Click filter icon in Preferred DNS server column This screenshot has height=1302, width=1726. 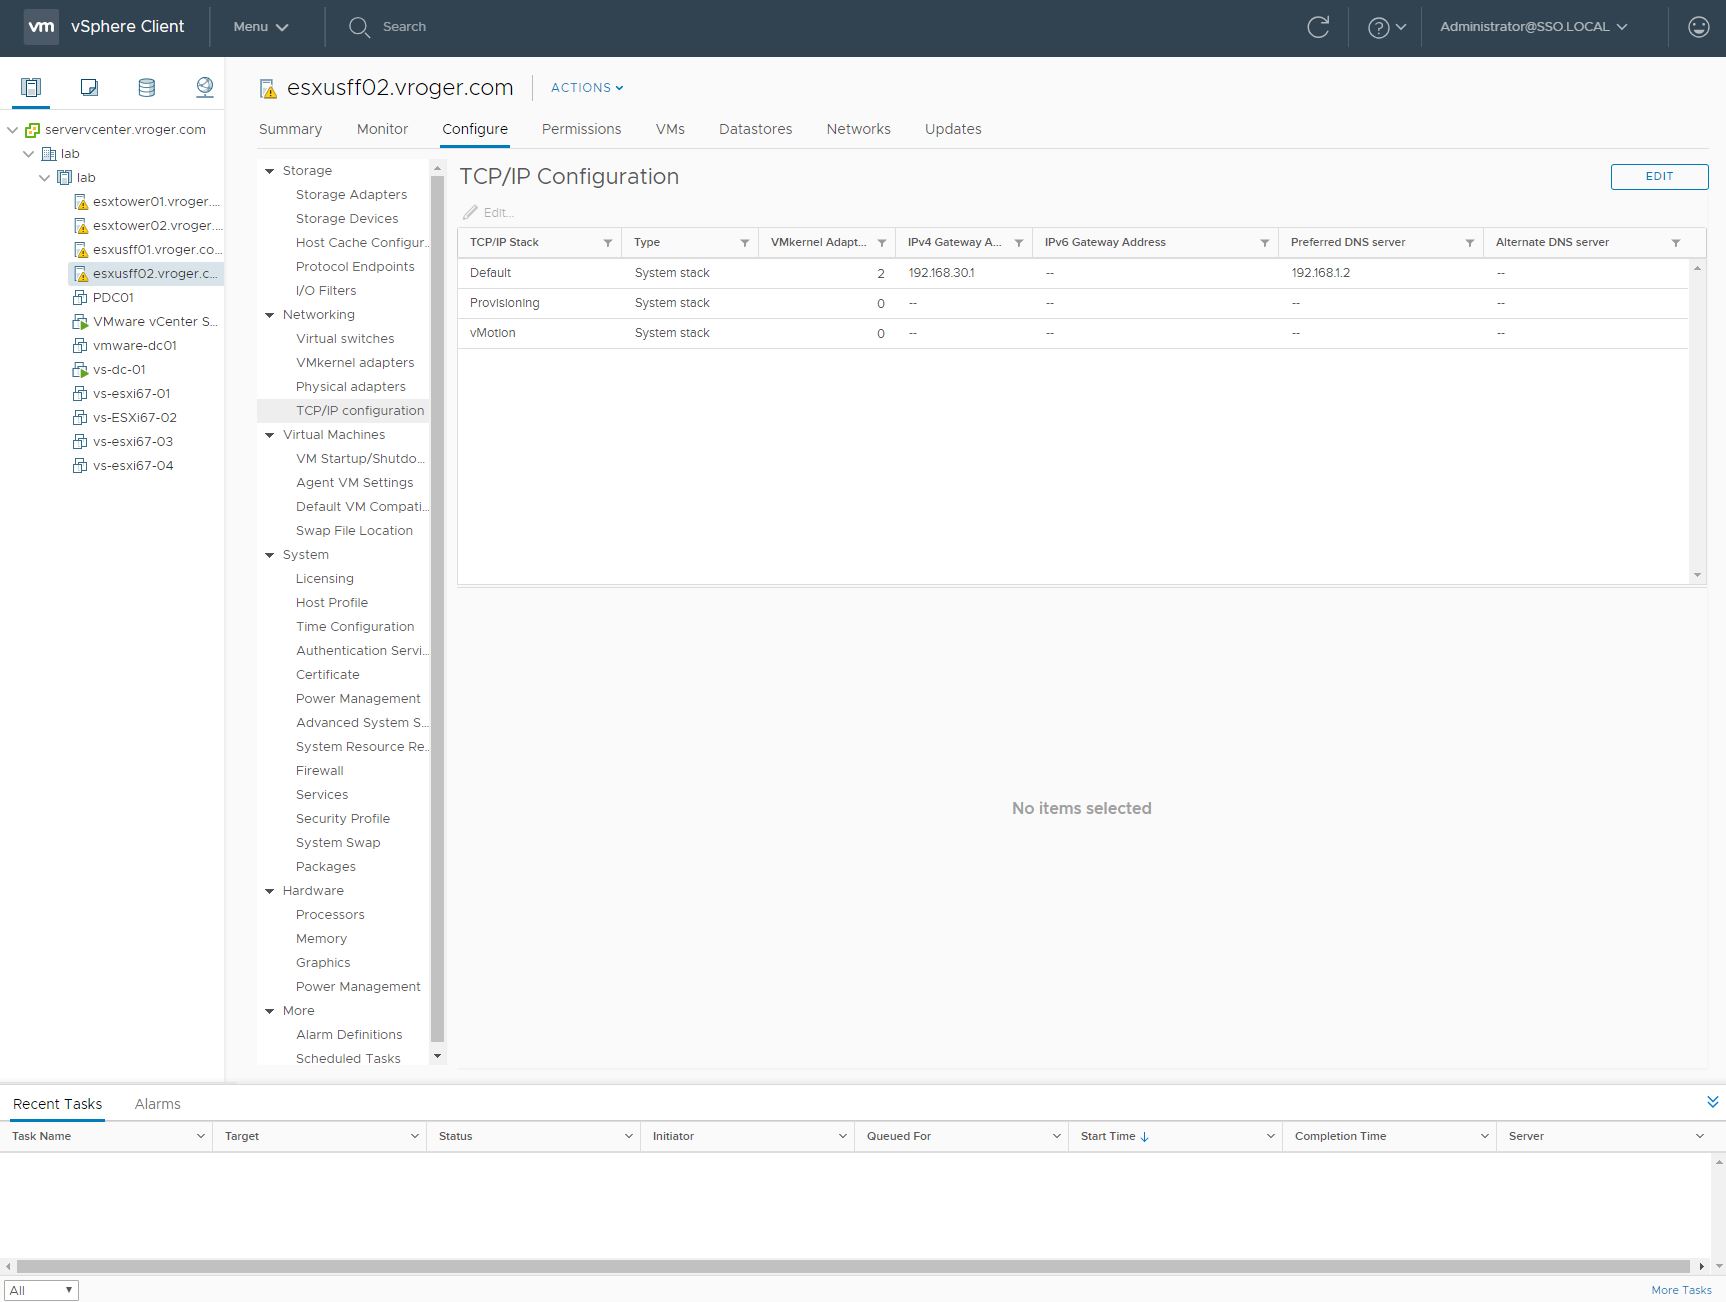[x=1469, y=243]
